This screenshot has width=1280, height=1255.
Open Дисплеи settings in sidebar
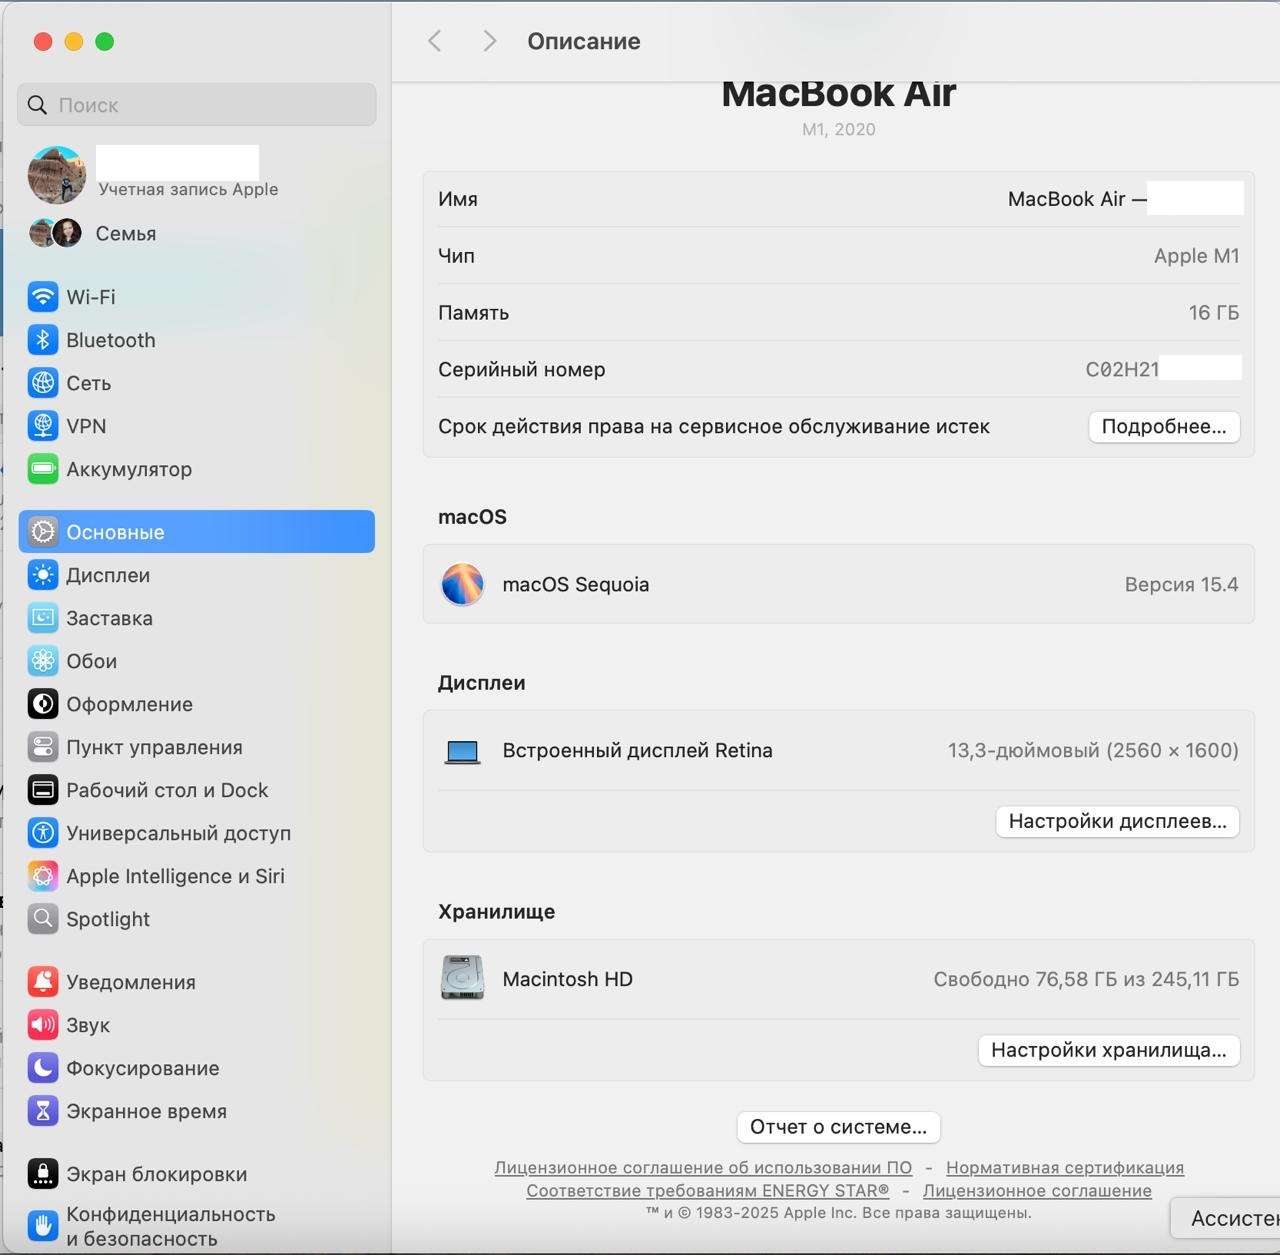107,575
